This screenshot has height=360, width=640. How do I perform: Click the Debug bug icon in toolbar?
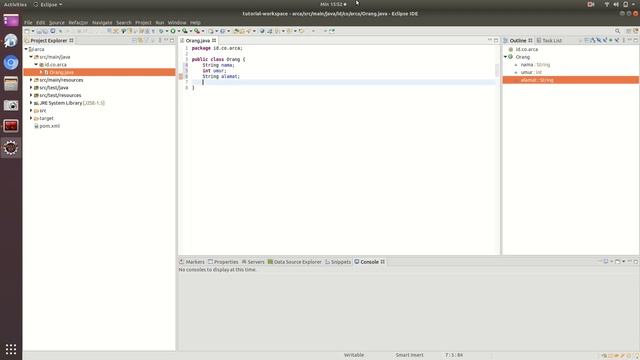point(161,31)
